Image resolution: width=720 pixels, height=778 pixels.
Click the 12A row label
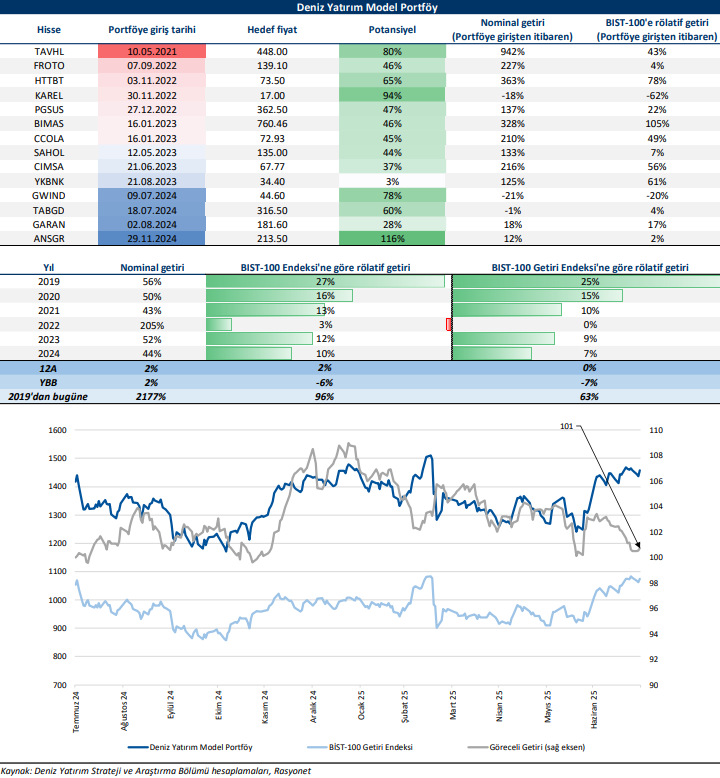pyautogui.click(x=49, y=369)
